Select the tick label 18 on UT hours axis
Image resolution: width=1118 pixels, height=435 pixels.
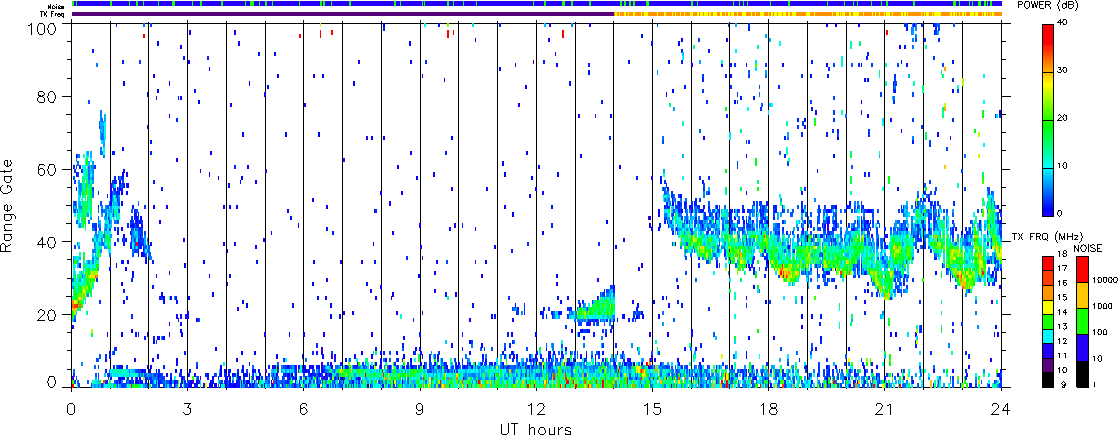click(x=769, y=409)
